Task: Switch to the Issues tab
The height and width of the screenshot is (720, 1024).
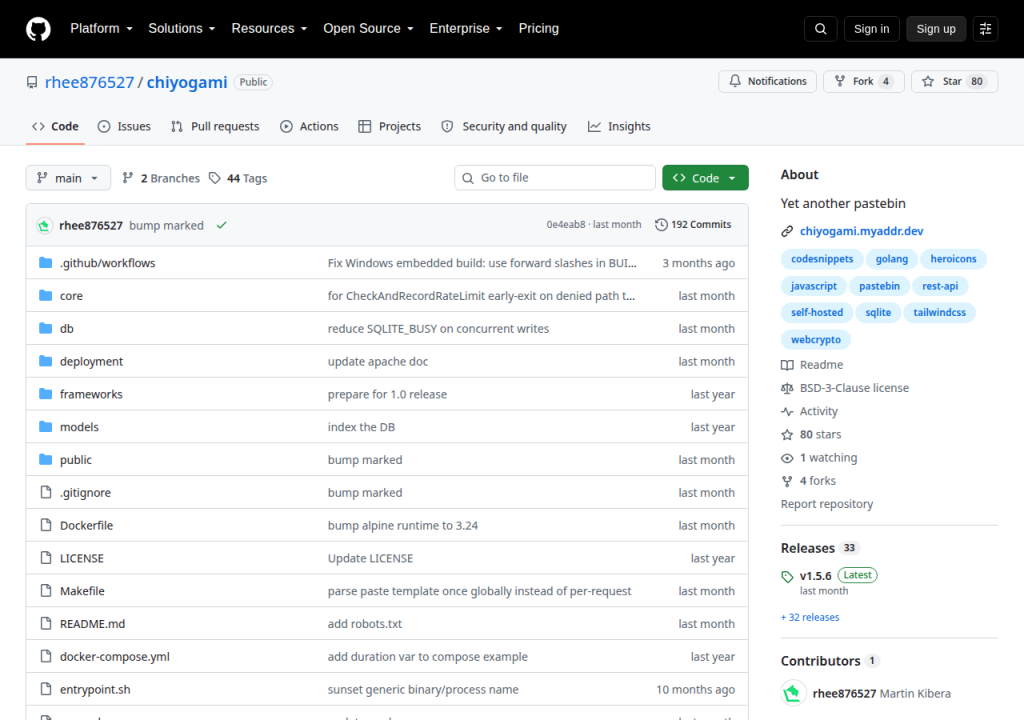Action: coord(124,127)
